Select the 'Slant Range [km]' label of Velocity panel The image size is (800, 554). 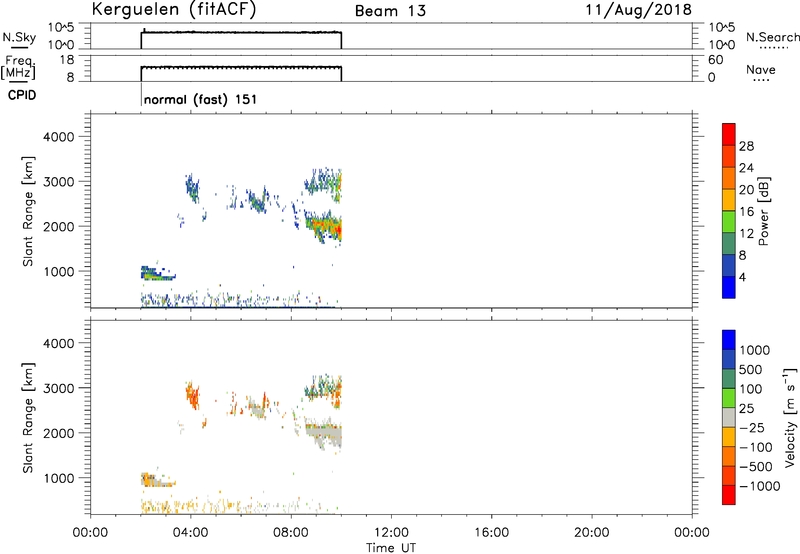[x=28, y=418]
